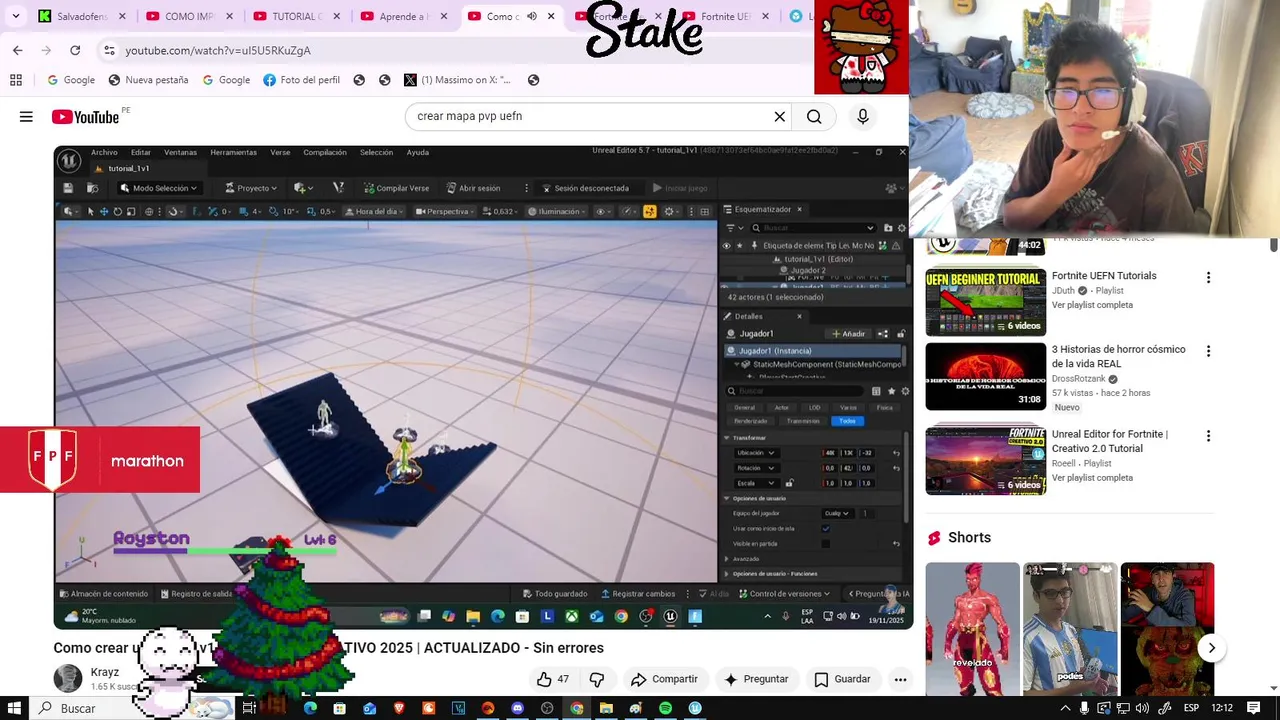Start Iniciar juego play button
1280x720 pixels.
click(680, 188)
